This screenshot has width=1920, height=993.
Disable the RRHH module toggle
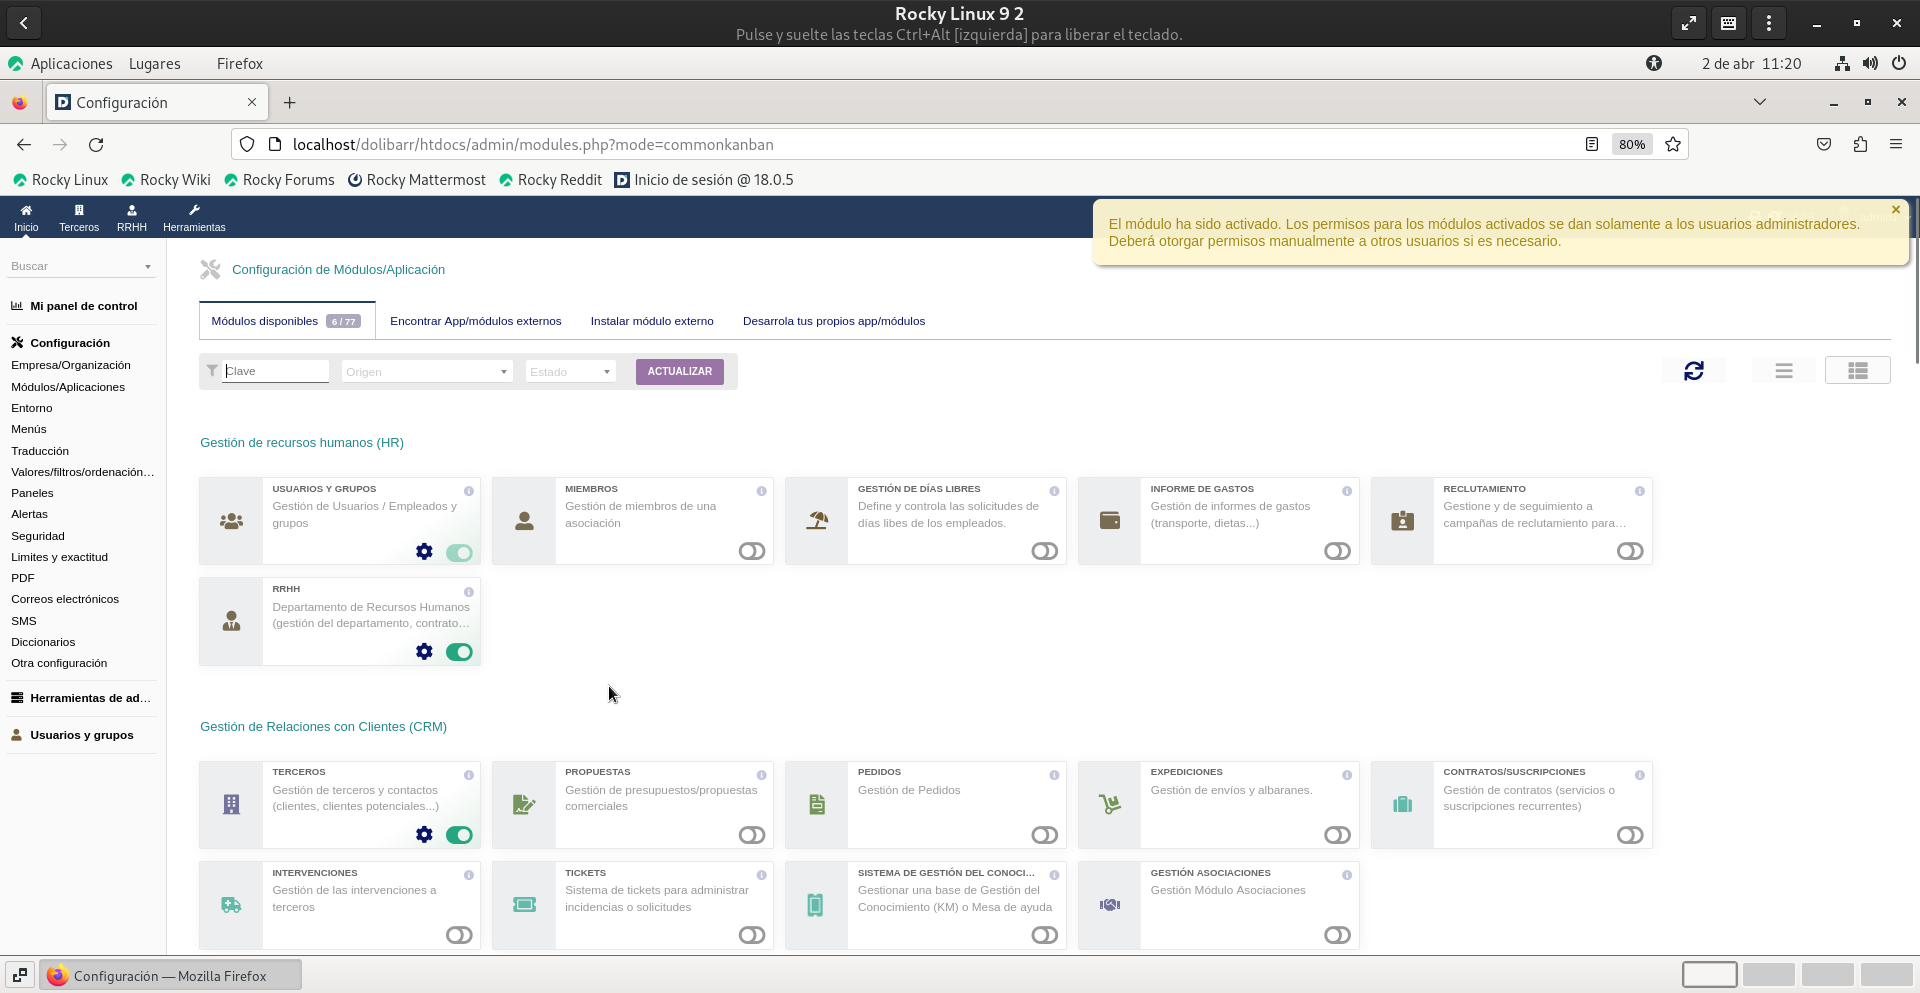(x=459, y=652)
